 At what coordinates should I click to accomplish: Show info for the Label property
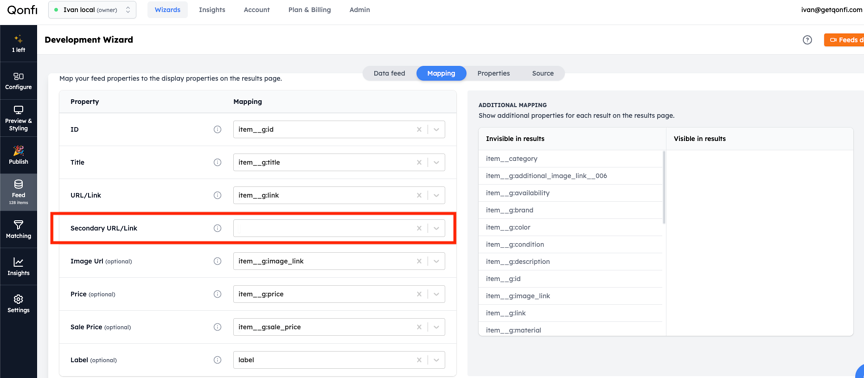click(217, 360)
